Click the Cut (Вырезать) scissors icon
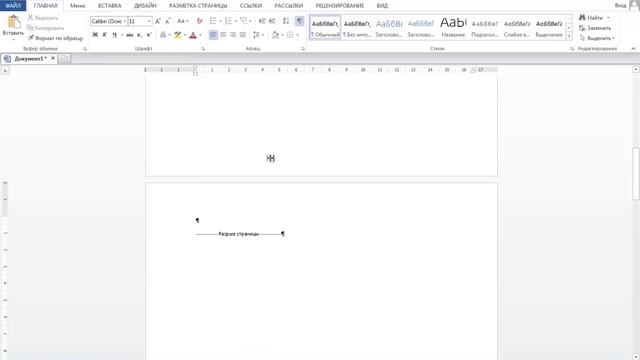This screenshot has width=640, height=360. 30,18
